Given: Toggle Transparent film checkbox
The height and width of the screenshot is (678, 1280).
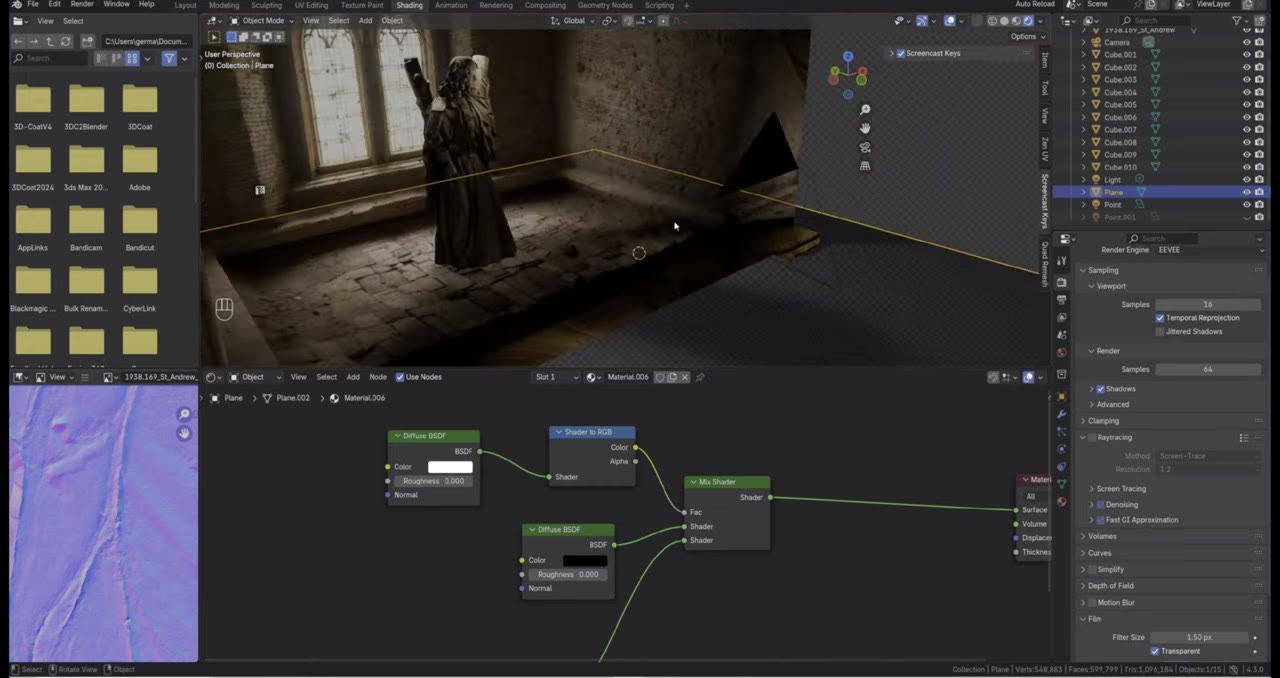Looking at the screenshot, I should click(x=1155, y=651).
